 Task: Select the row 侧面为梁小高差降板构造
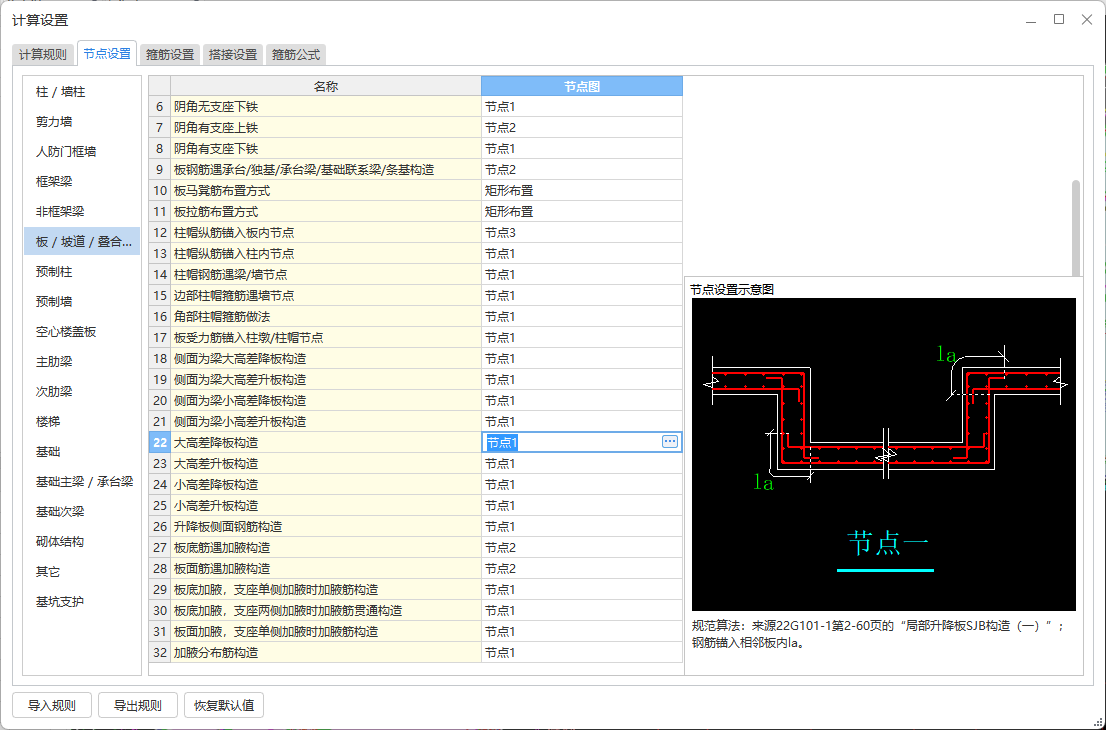[415, 401]
